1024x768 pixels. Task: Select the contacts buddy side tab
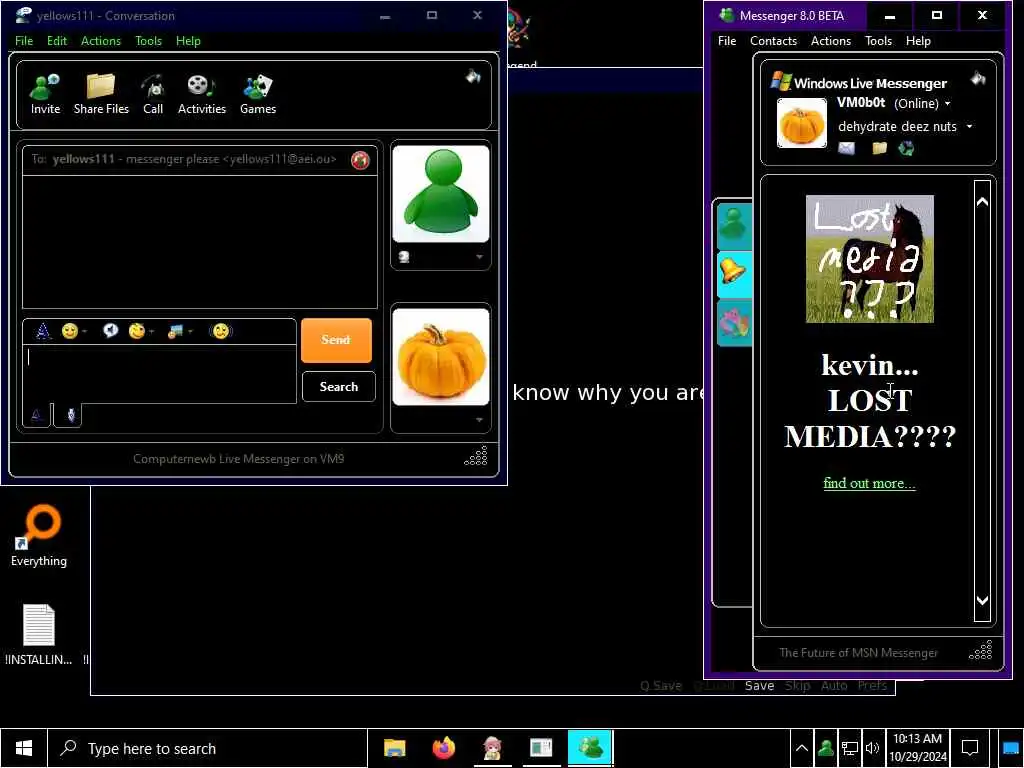coord(734,225)
